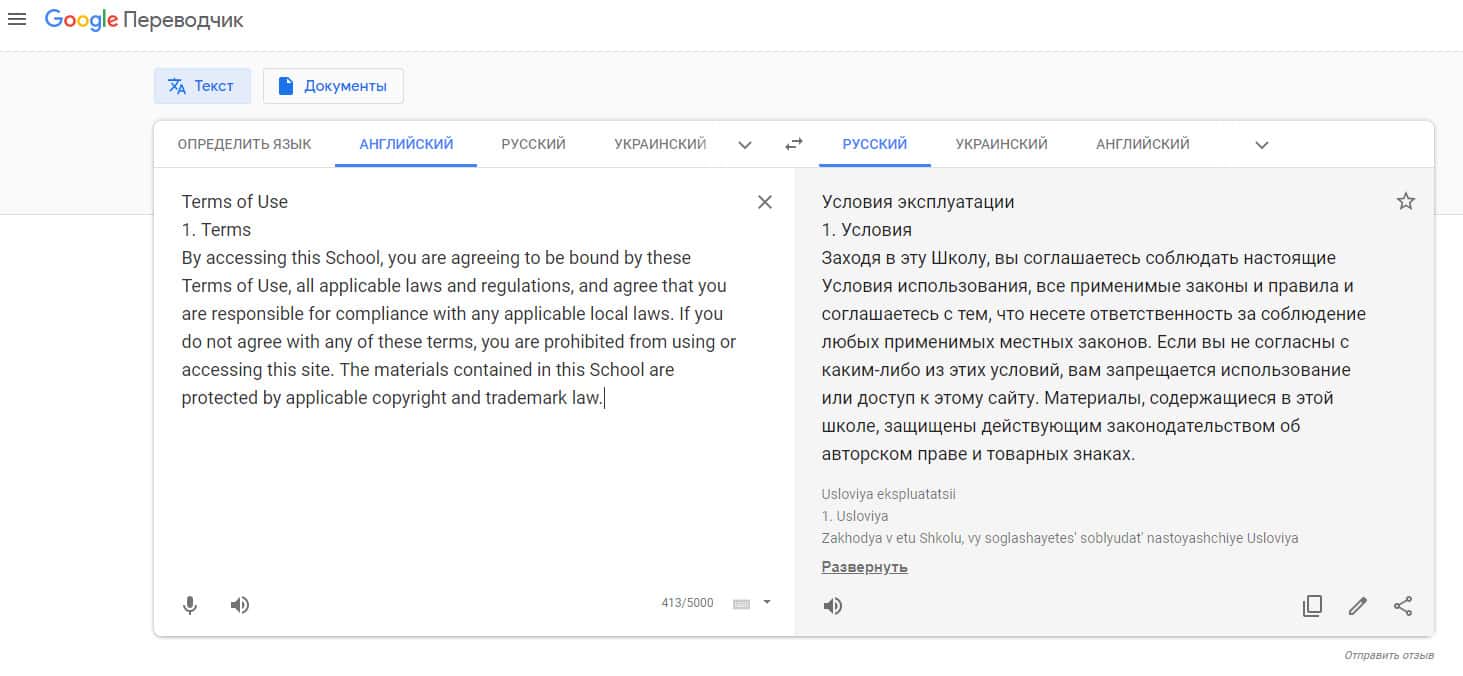This screenshot has height=676, width=1463.
Task: Suggest an edit with pencil icon
Action: click(1357, 606)
